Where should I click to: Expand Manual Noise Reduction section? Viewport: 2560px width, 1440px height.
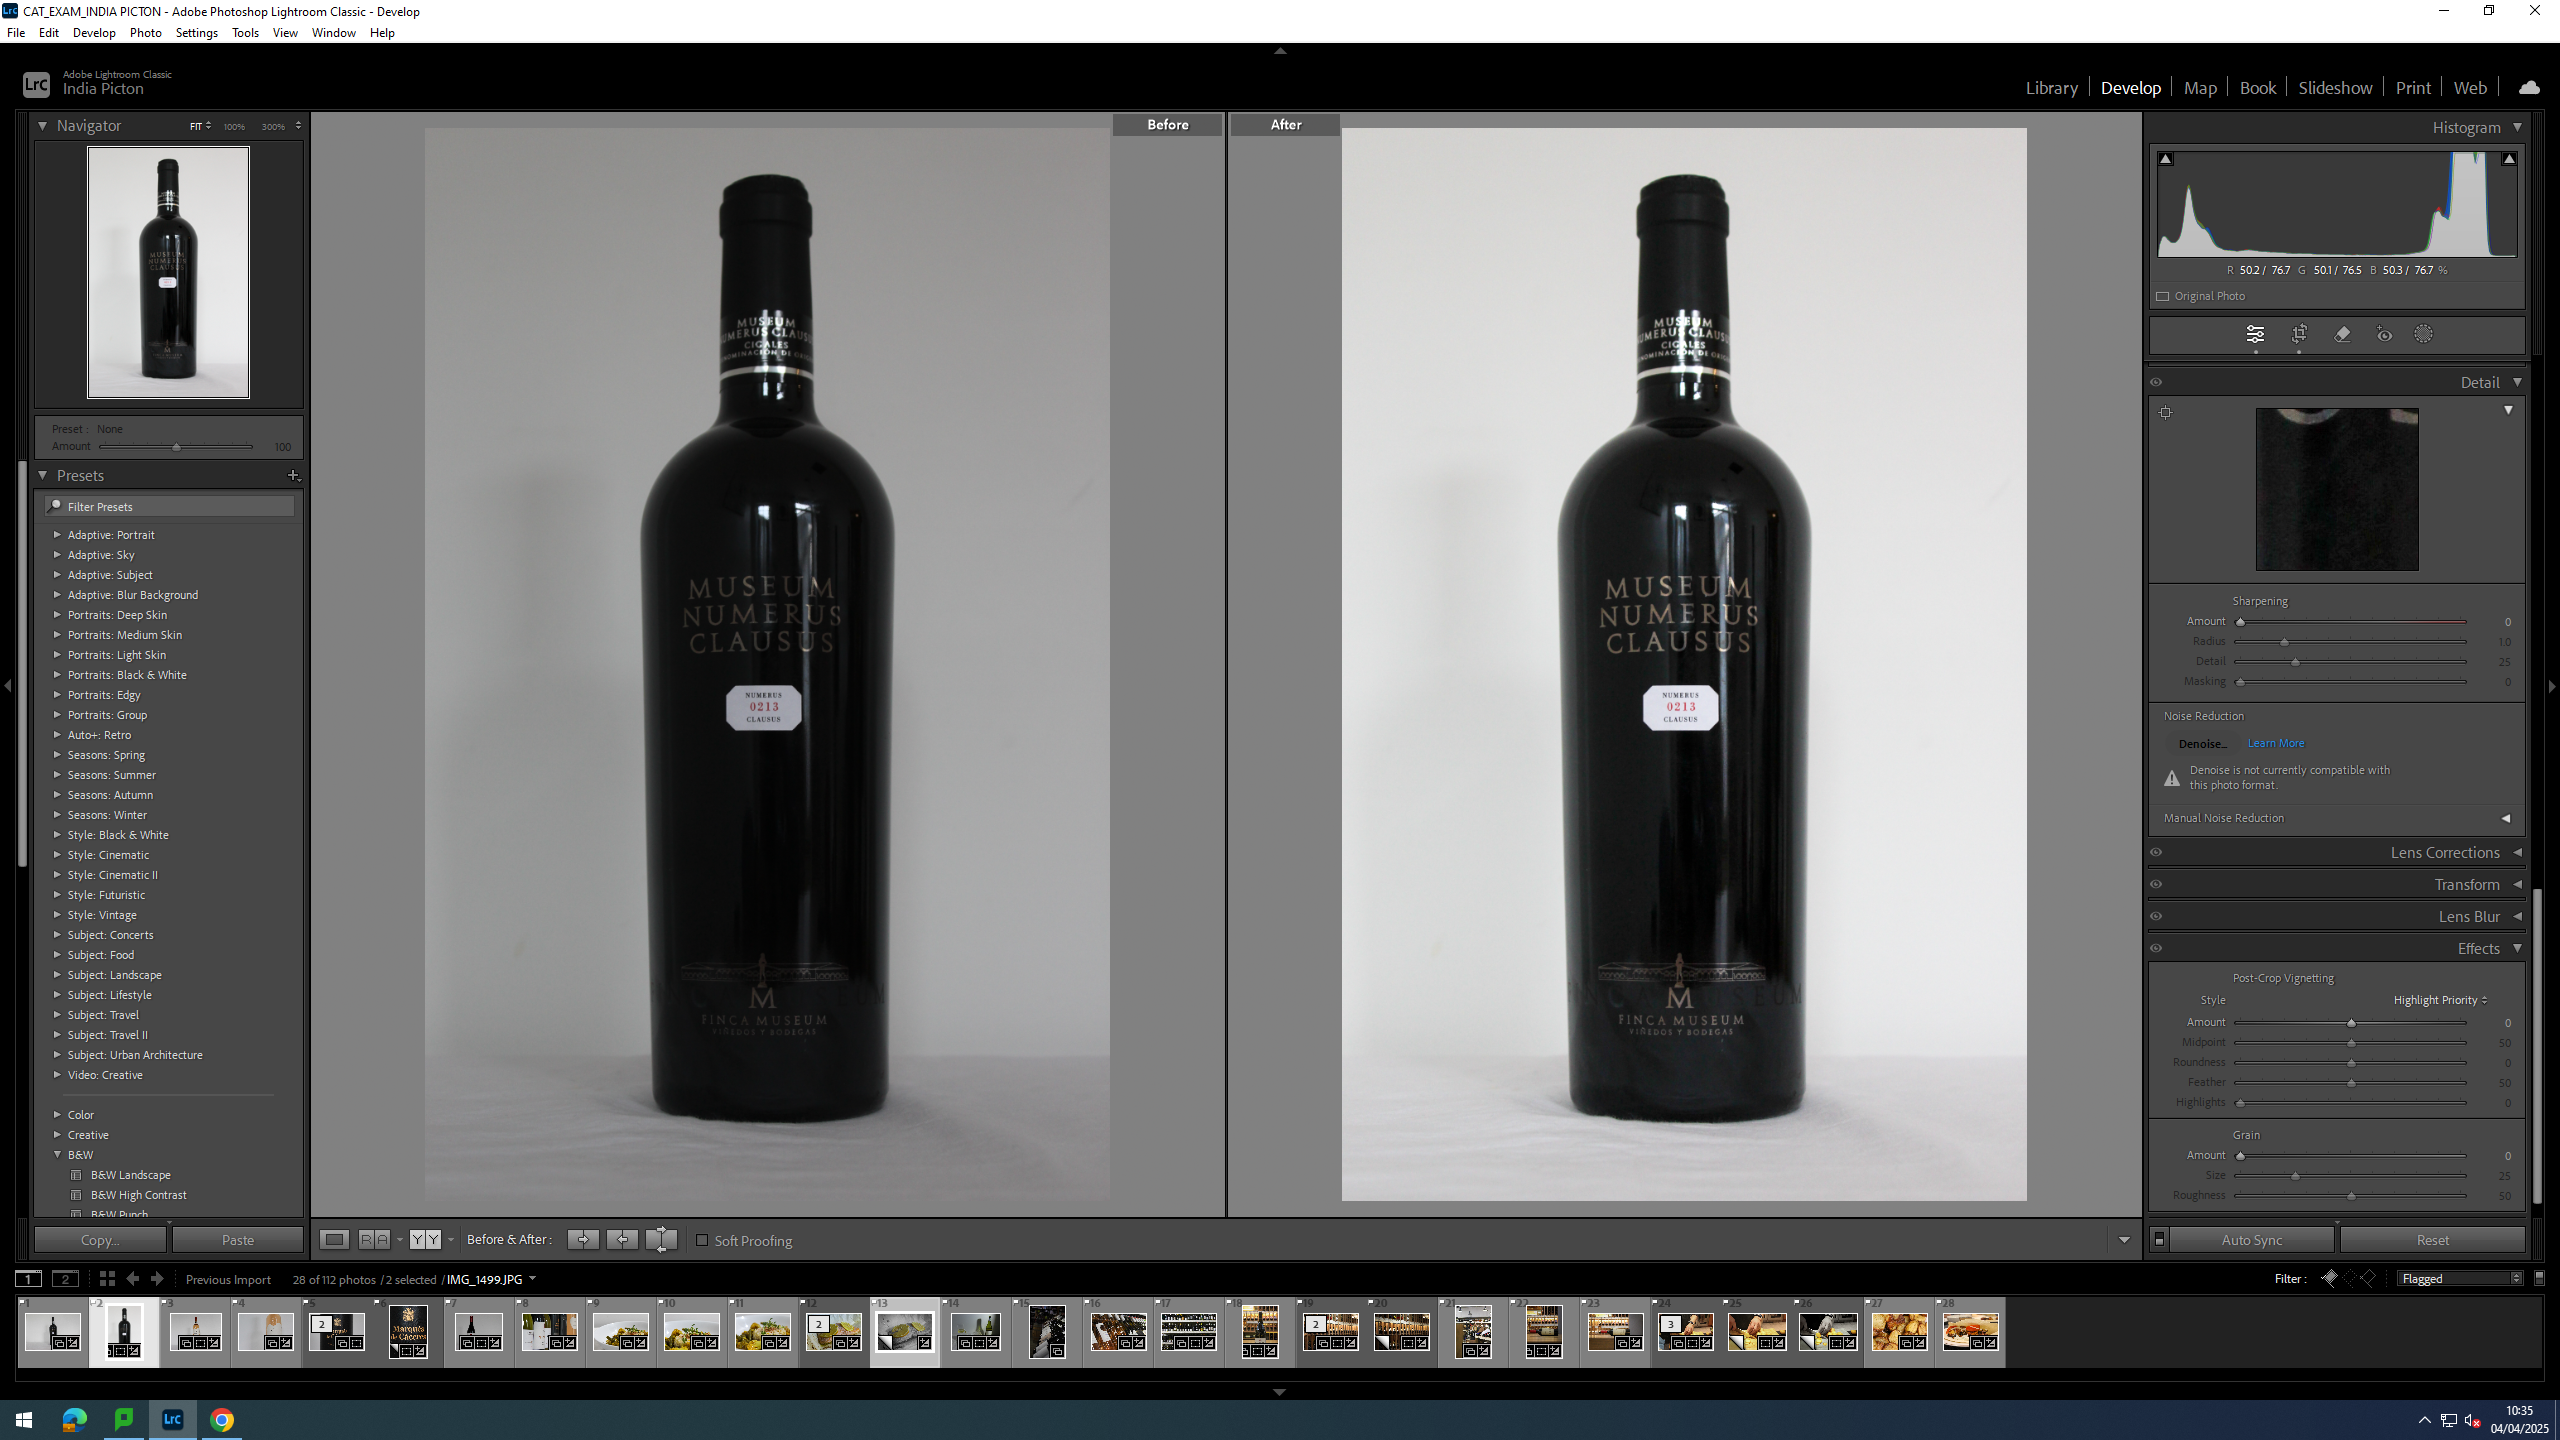pyautogui.click(x=2506, y=818)
